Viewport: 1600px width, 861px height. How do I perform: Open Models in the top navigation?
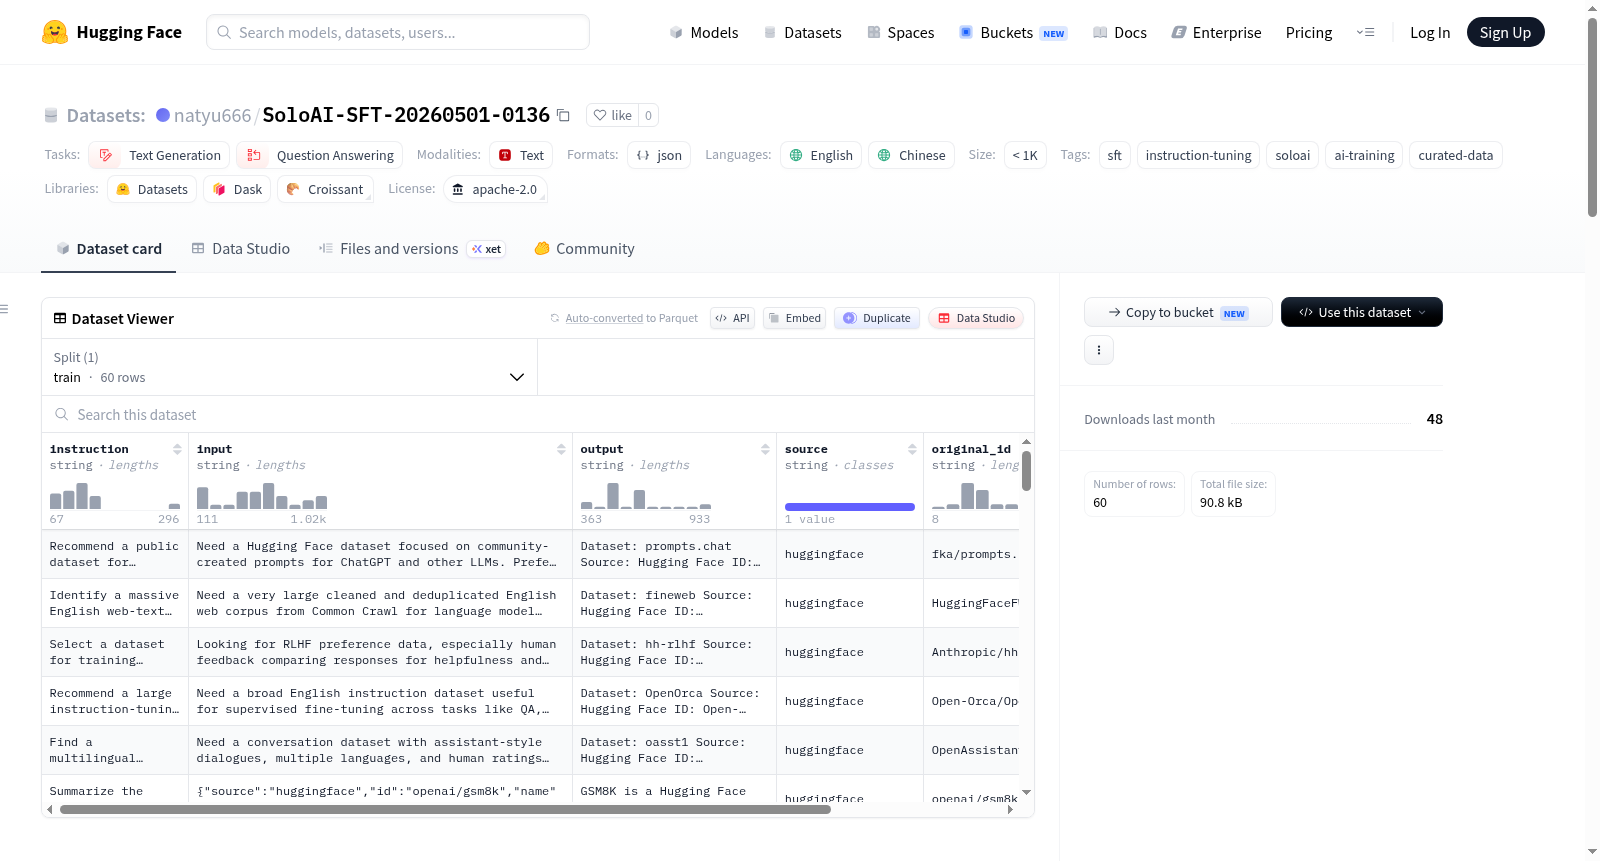[704, 32]
